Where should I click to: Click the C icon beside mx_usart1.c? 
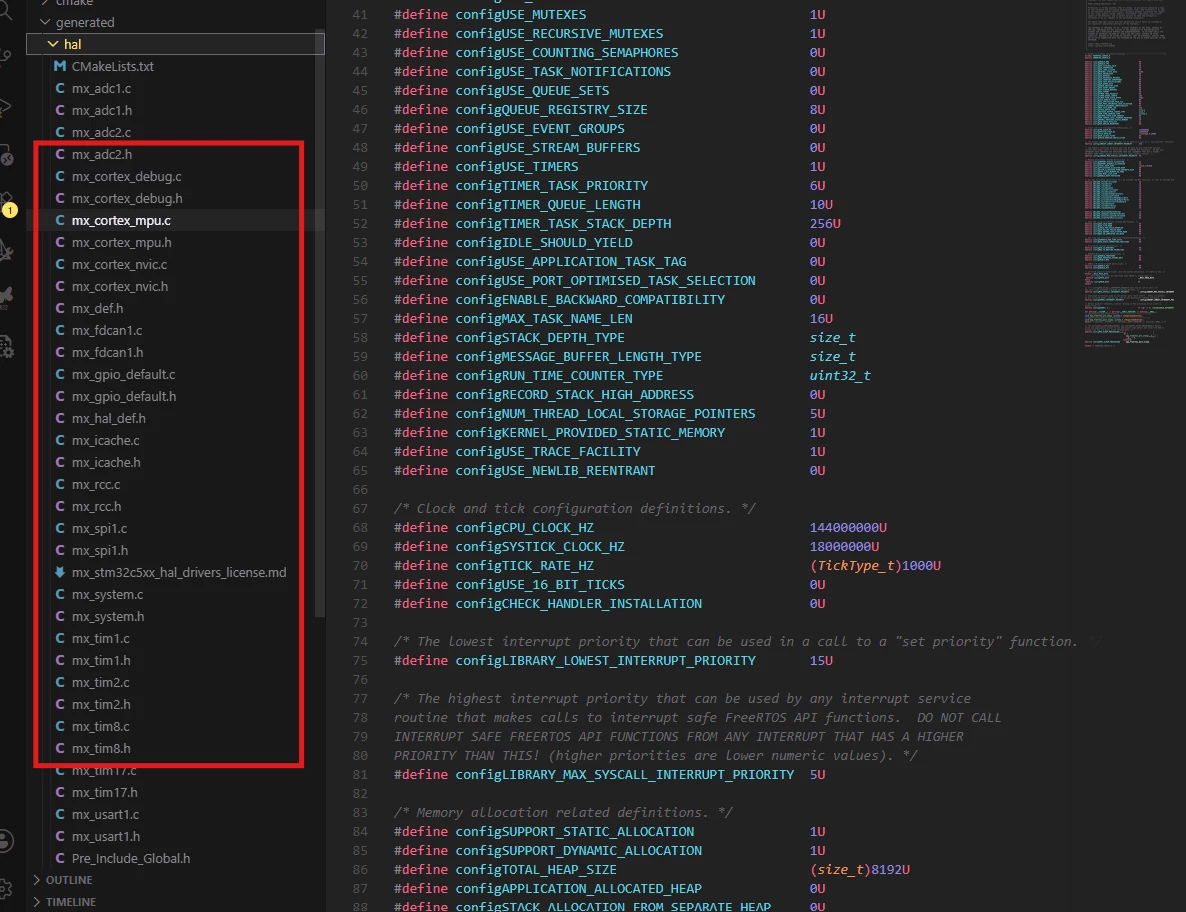coord(60,814)
